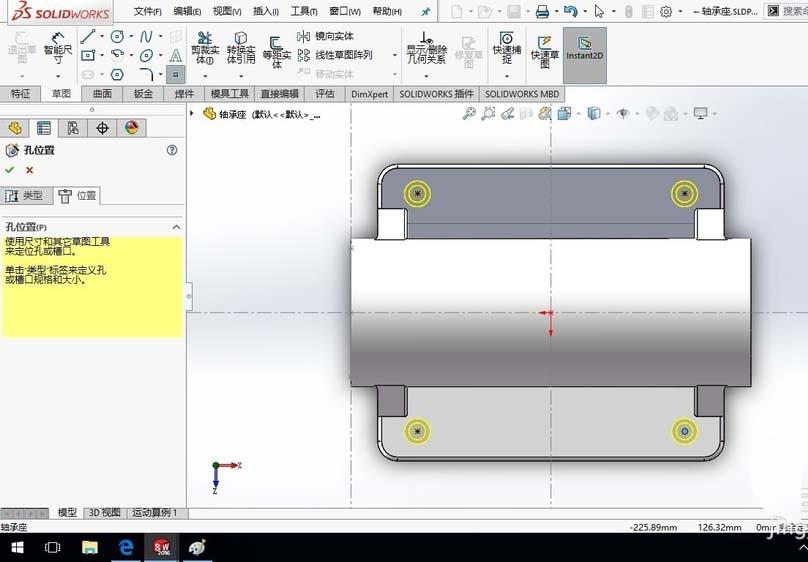Switch to 曲面 ribbon tab
This screenshot has width=808, height=562.
click(x=102, y=94)
